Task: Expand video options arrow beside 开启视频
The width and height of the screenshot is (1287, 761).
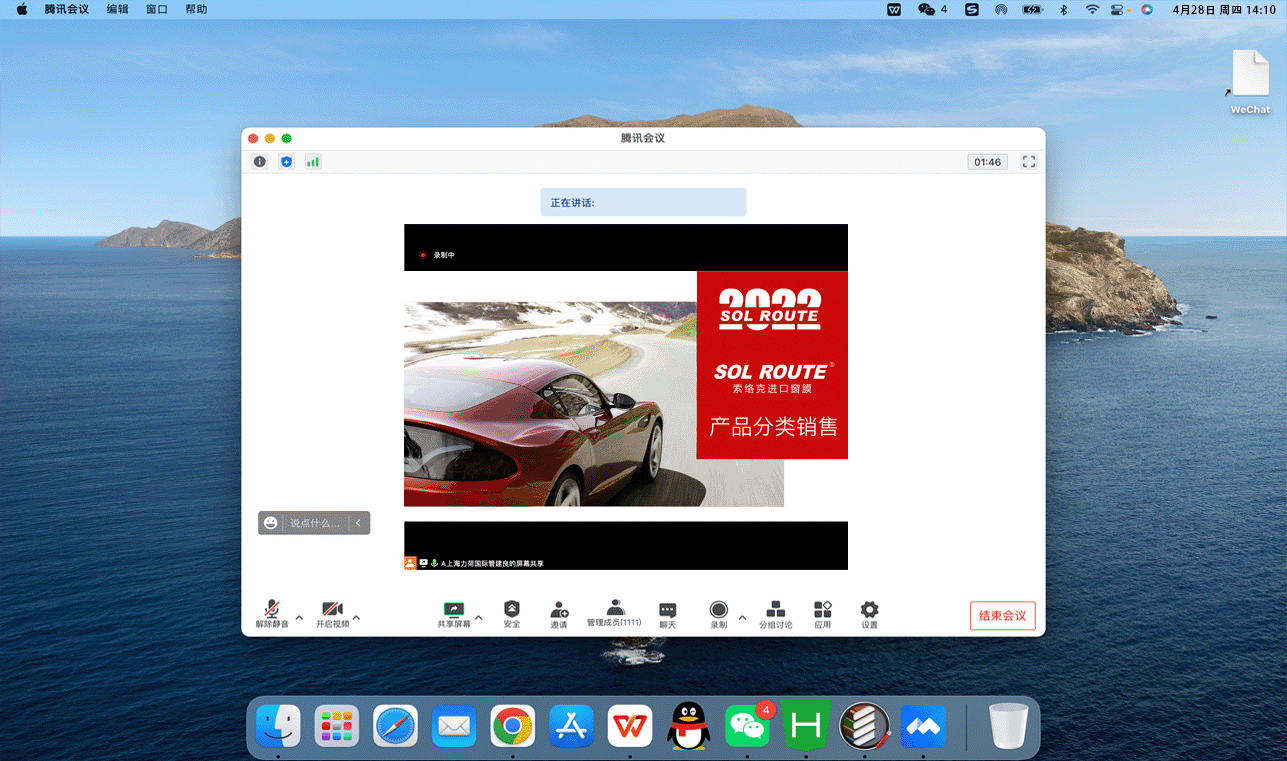Action: (x=356, y=618)
